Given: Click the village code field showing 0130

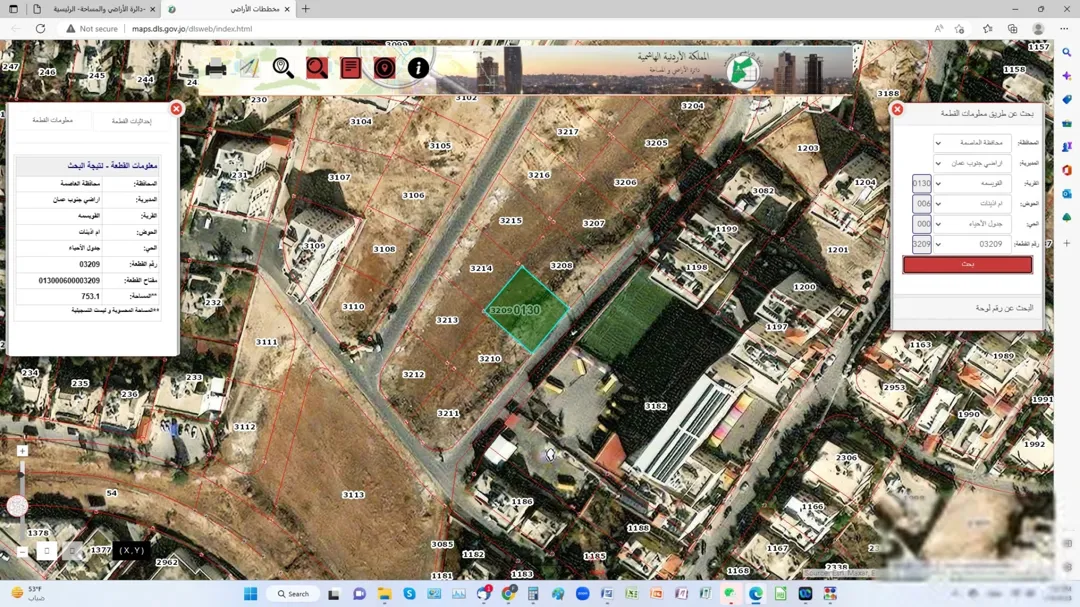Looking at the screenshot, I should (922, 183).
